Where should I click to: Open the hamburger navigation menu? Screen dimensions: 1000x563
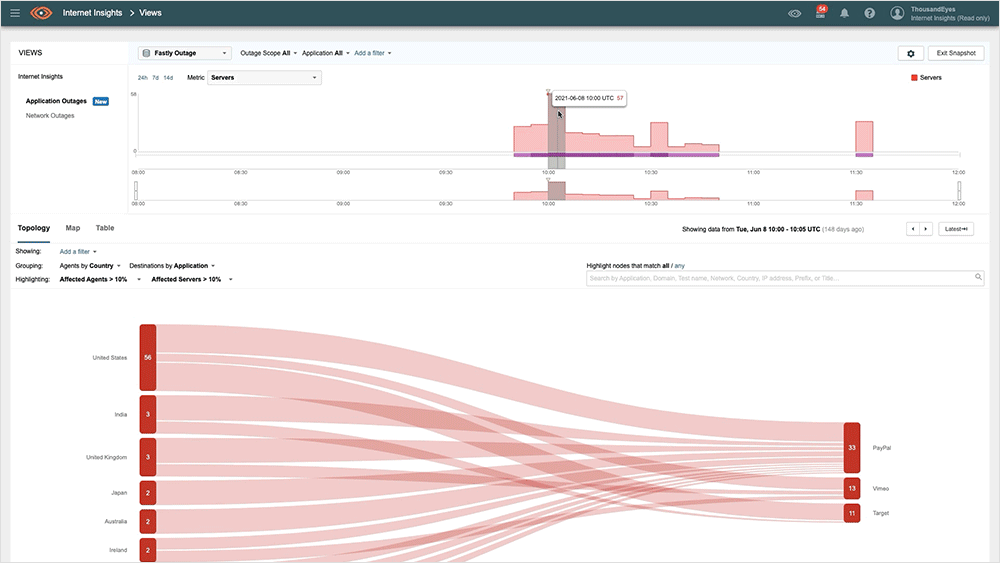(x=15, y=13)
